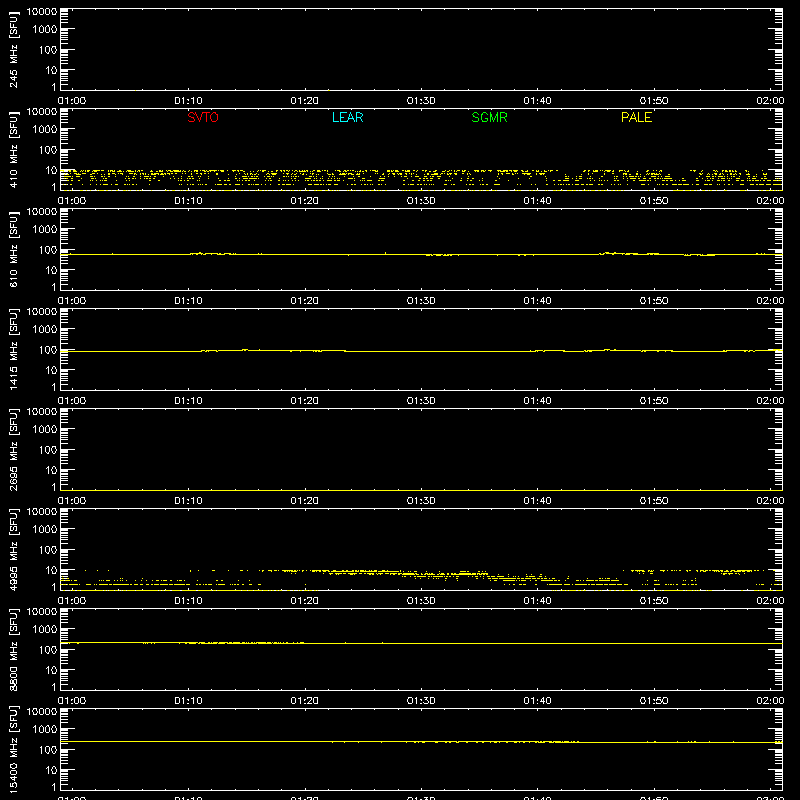This screenshot has width=800, height=800.
Task: Select the 4995 MHz [SFU] axis title
Action: pyautogui.click(x=13, y=549)
